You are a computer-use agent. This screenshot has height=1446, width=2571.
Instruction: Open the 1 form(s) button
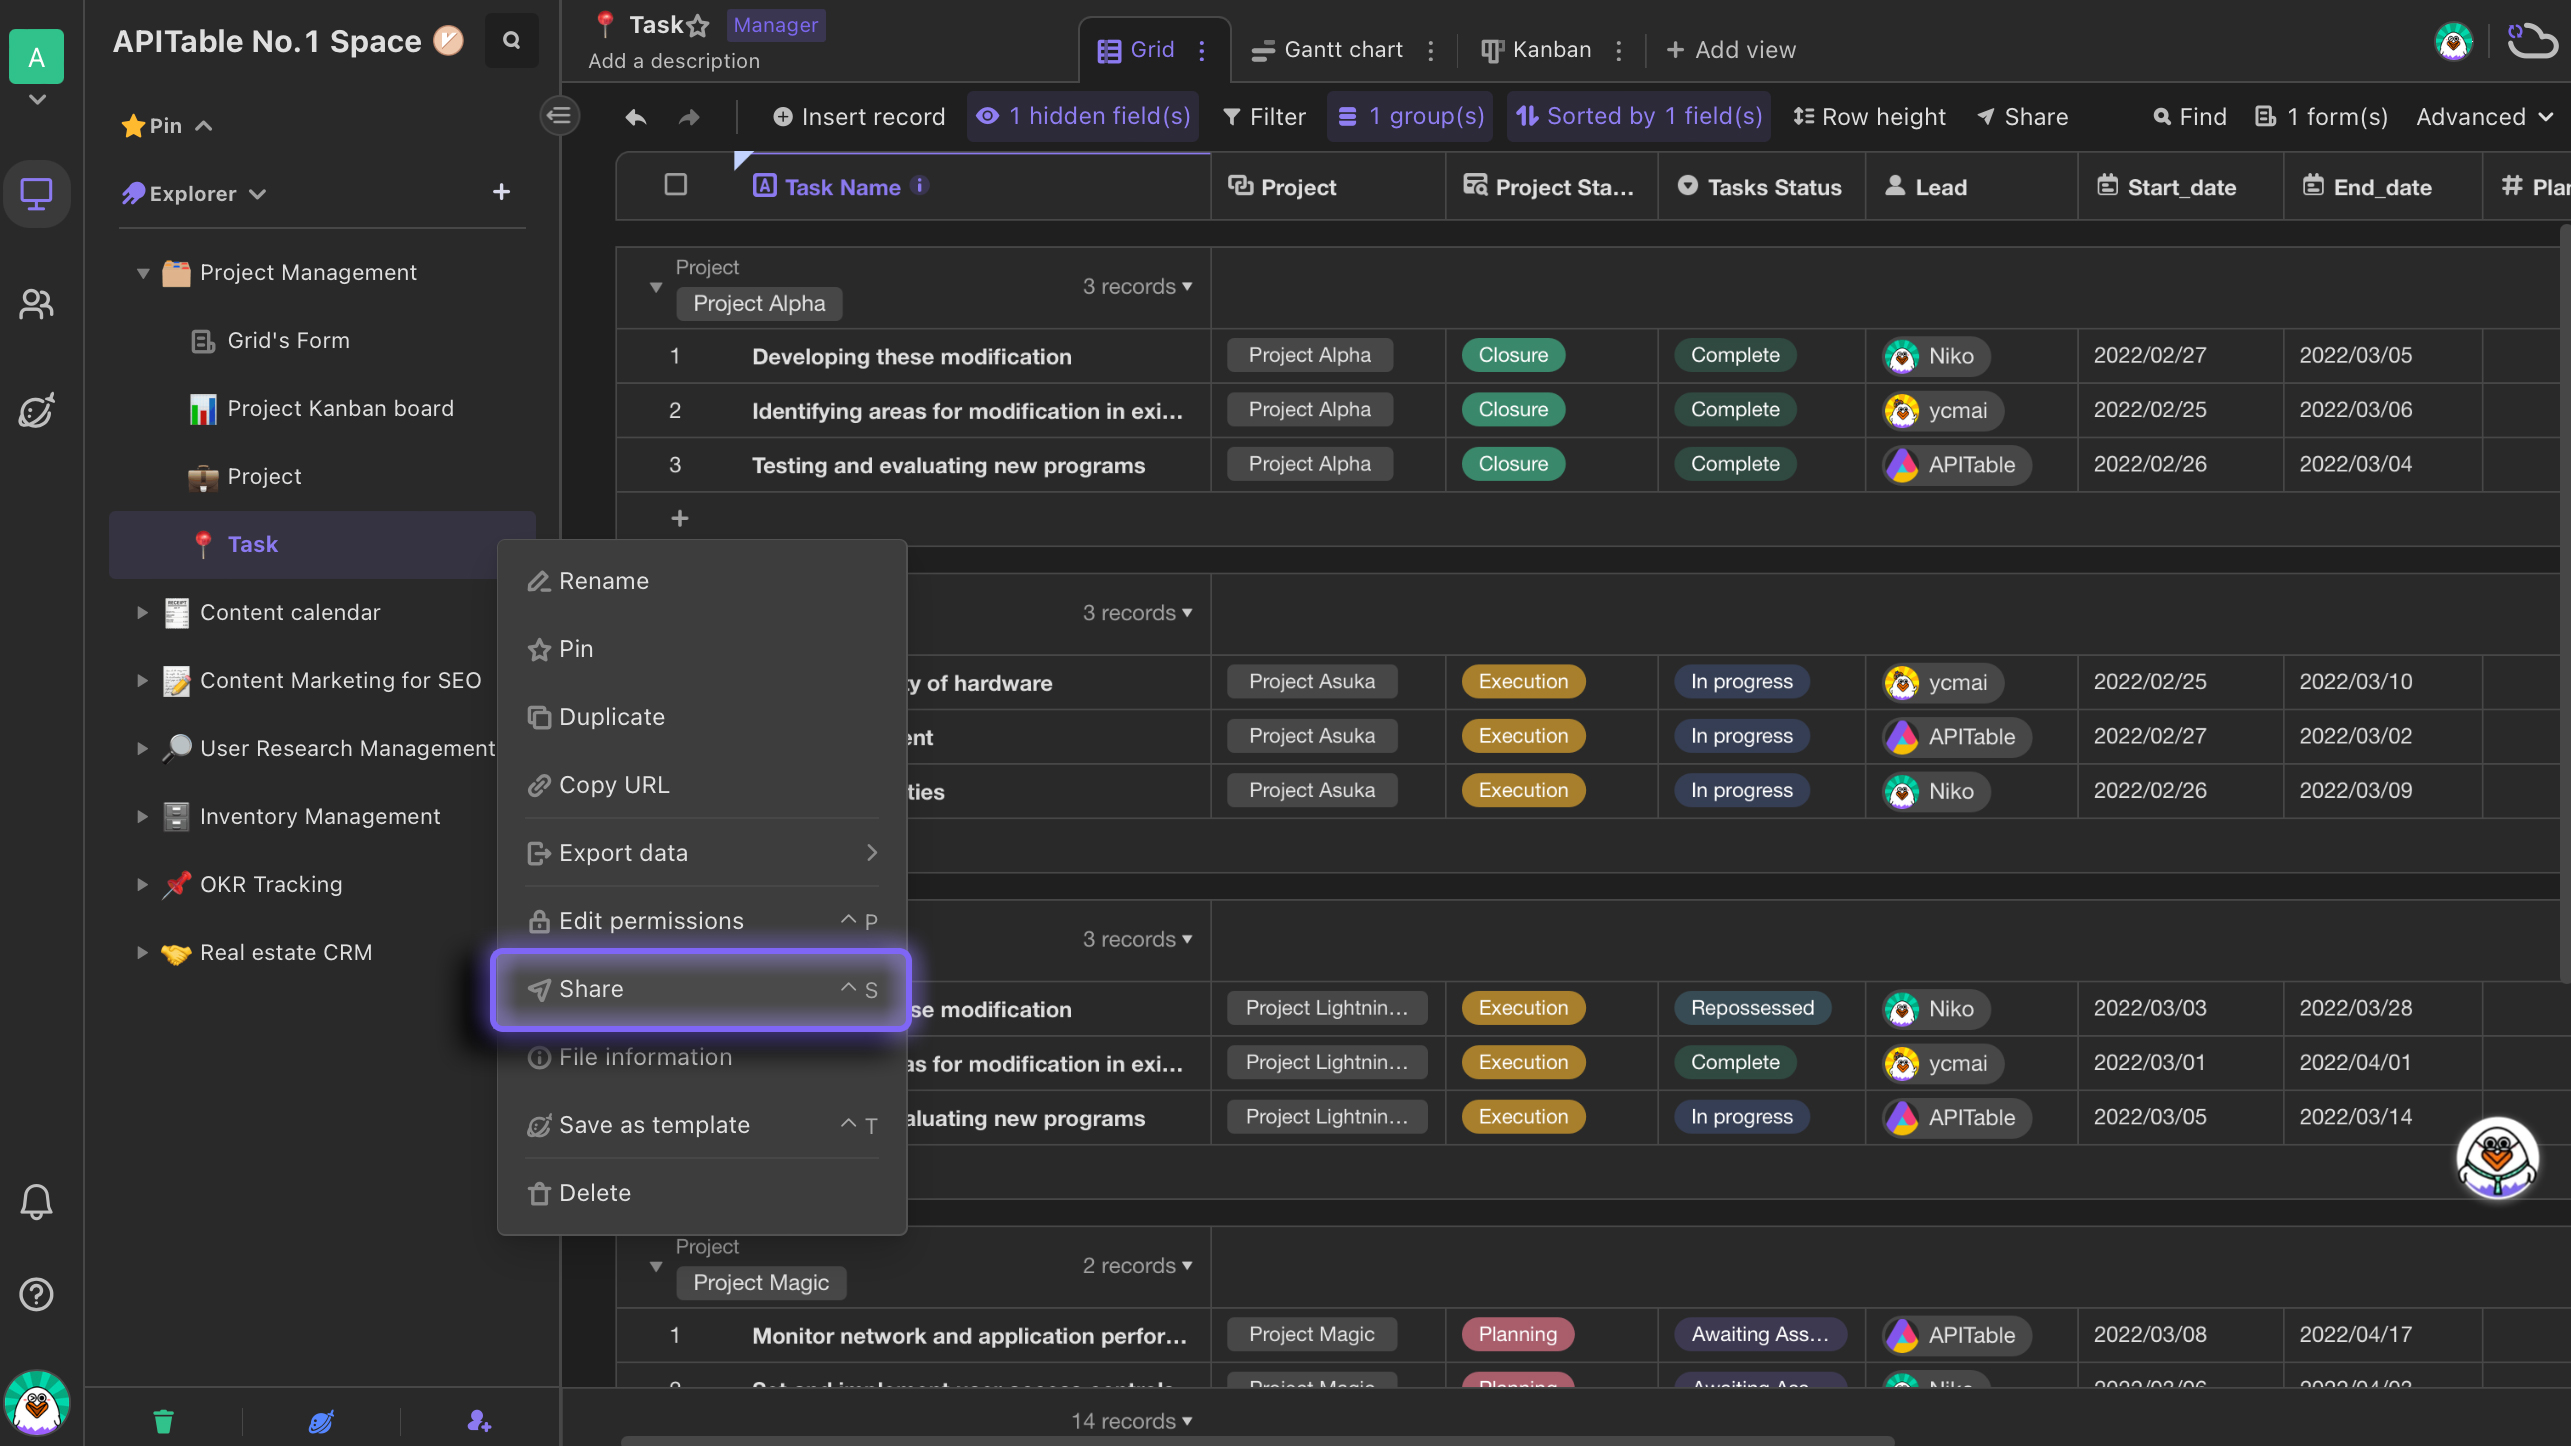(2321, 117)
